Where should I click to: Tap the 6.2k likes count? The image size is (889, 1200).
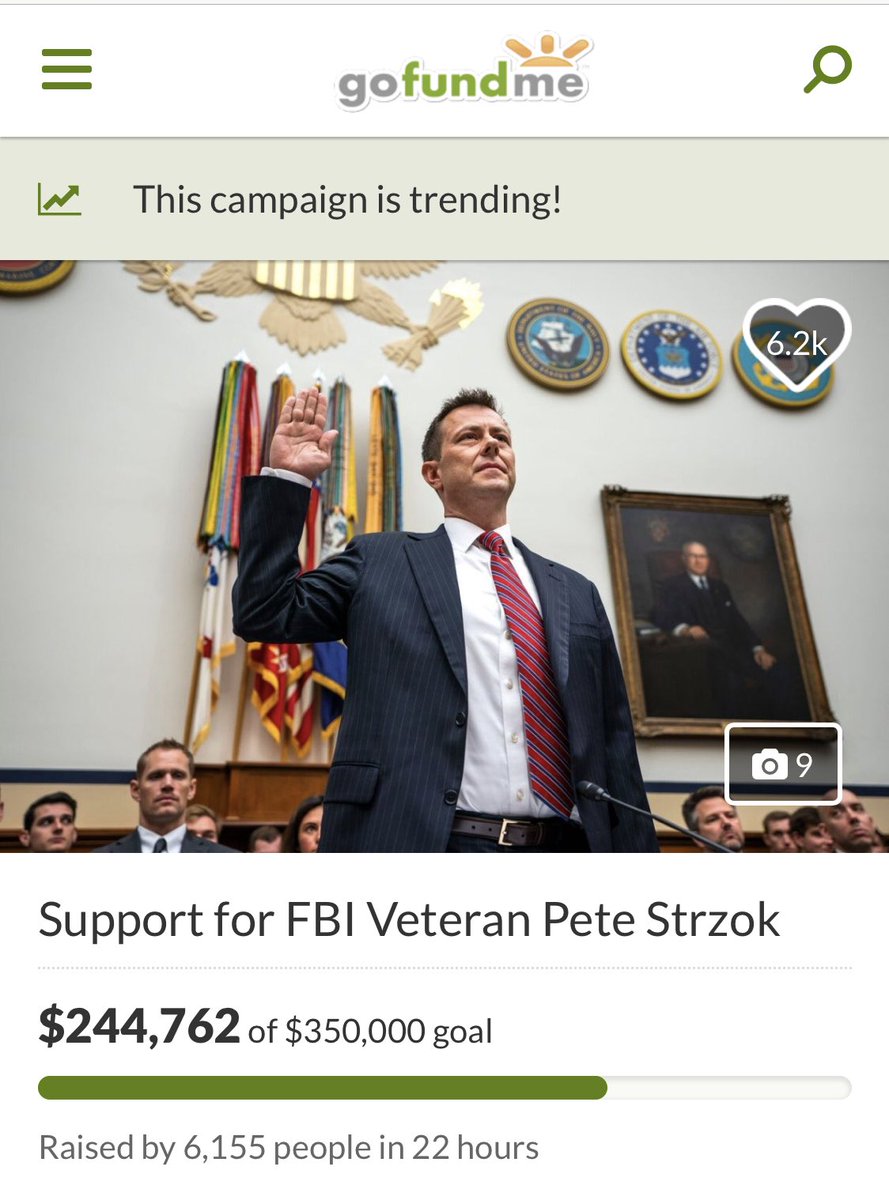click(x=797, y=343)
